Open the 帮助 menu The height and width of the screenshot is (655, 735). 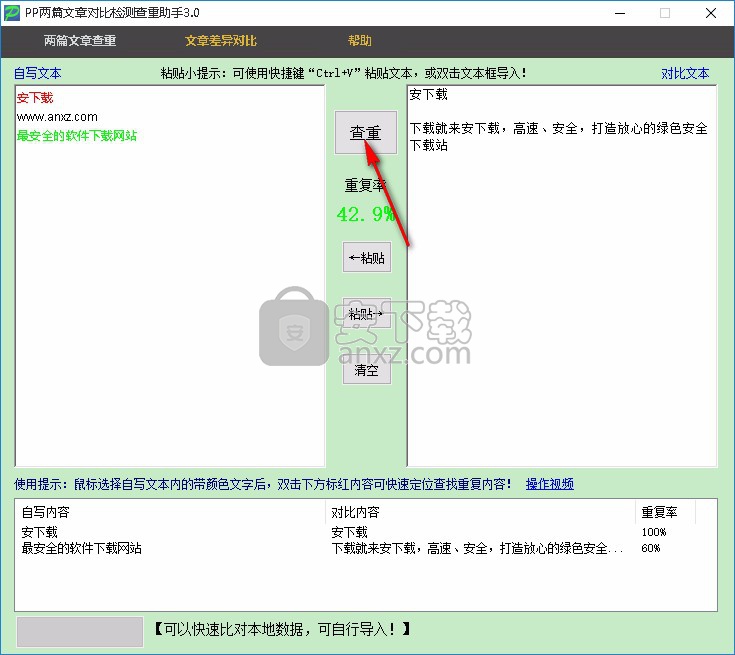click(360, 41)
